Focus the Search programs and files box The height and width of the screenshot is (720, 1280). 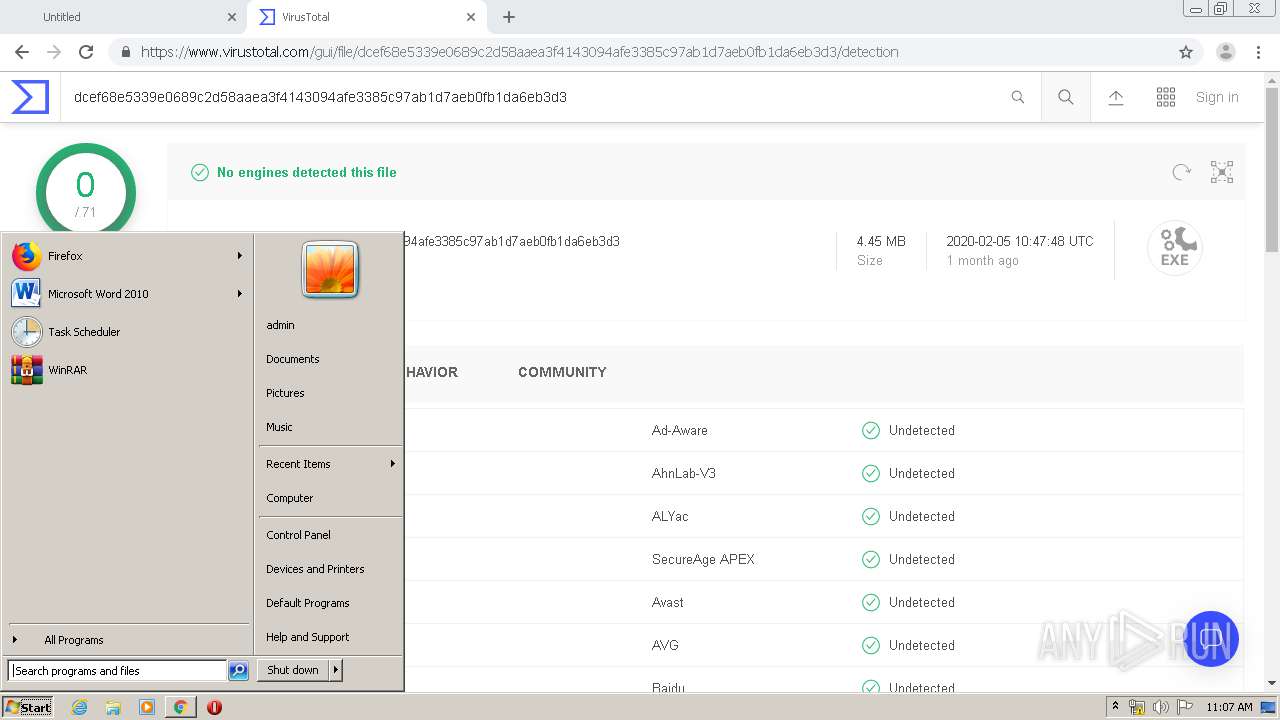(117, 671)
